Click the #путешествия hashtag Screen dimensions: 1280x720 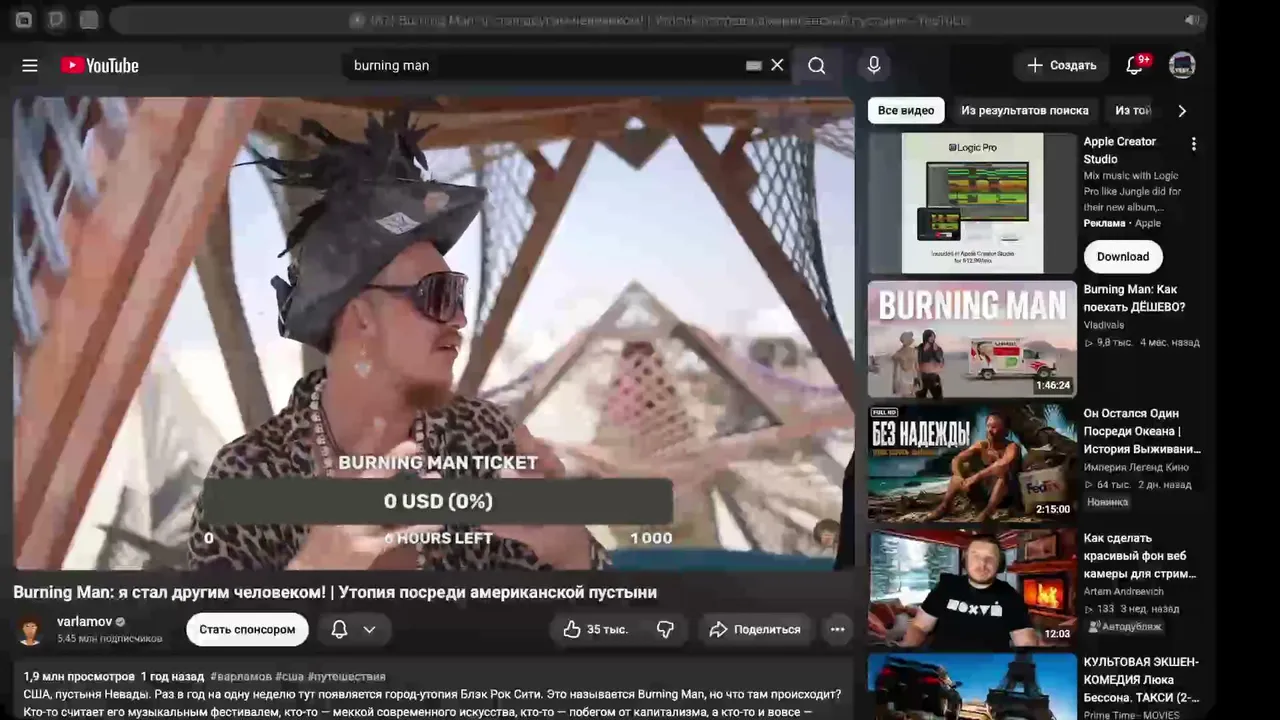[x=346, y=677]
